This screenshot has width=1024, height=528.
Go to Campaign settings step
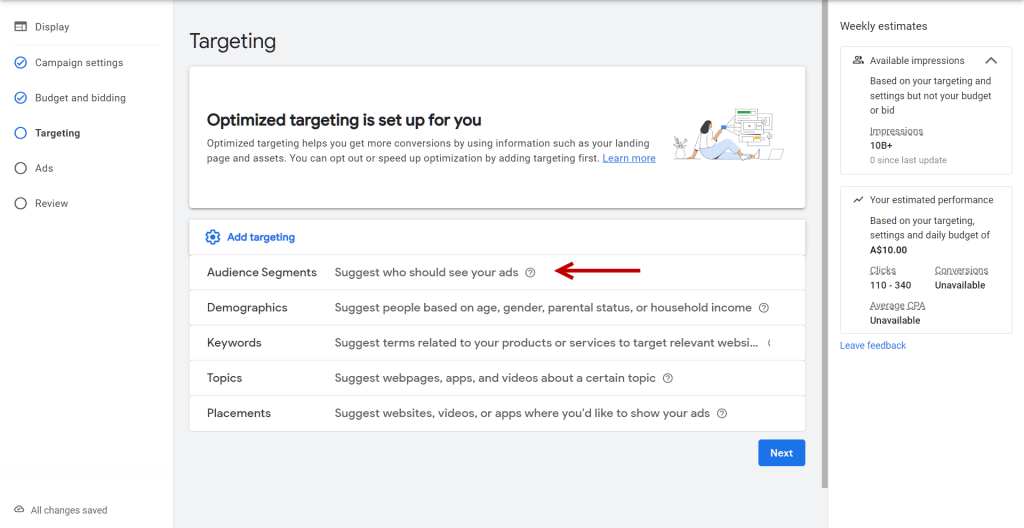(79, 63)
